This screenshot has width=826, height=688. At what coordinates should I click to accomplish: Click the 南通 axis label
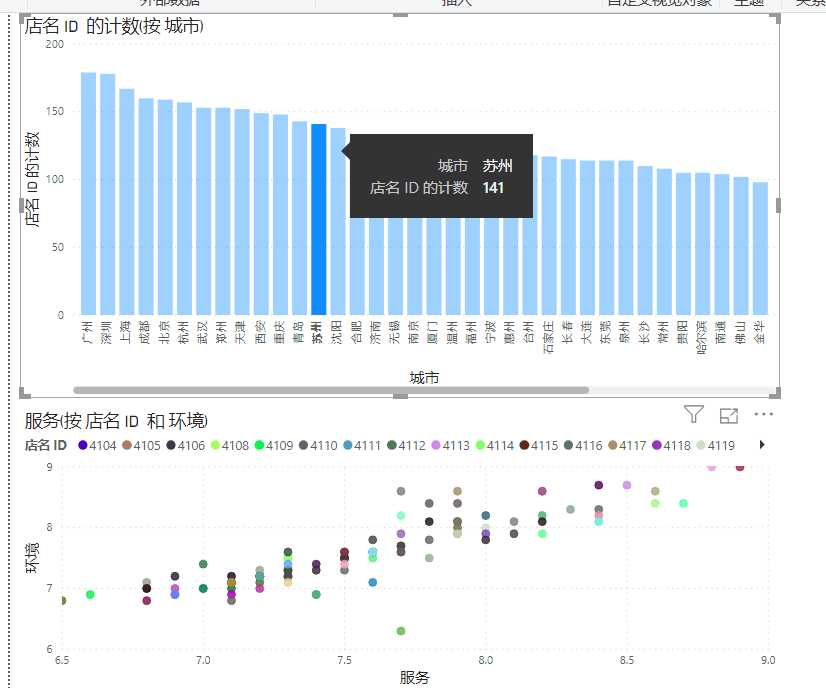click(x=722, y=332)
